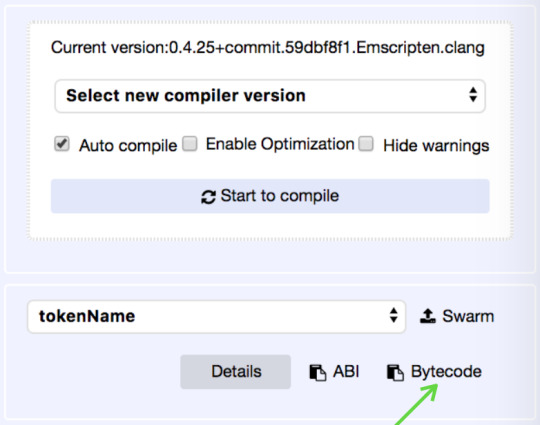
Task: Copy ABI via ABI label
Action: [346, 372]
